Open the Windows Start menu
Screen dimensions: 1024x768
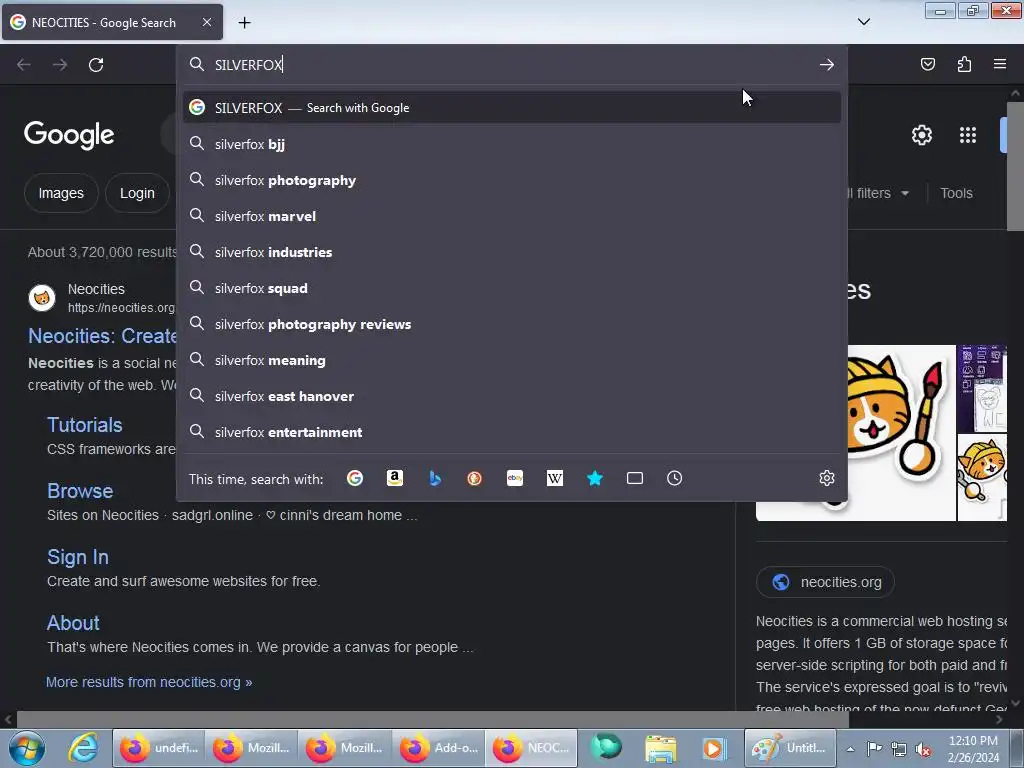tap(27, 748)
